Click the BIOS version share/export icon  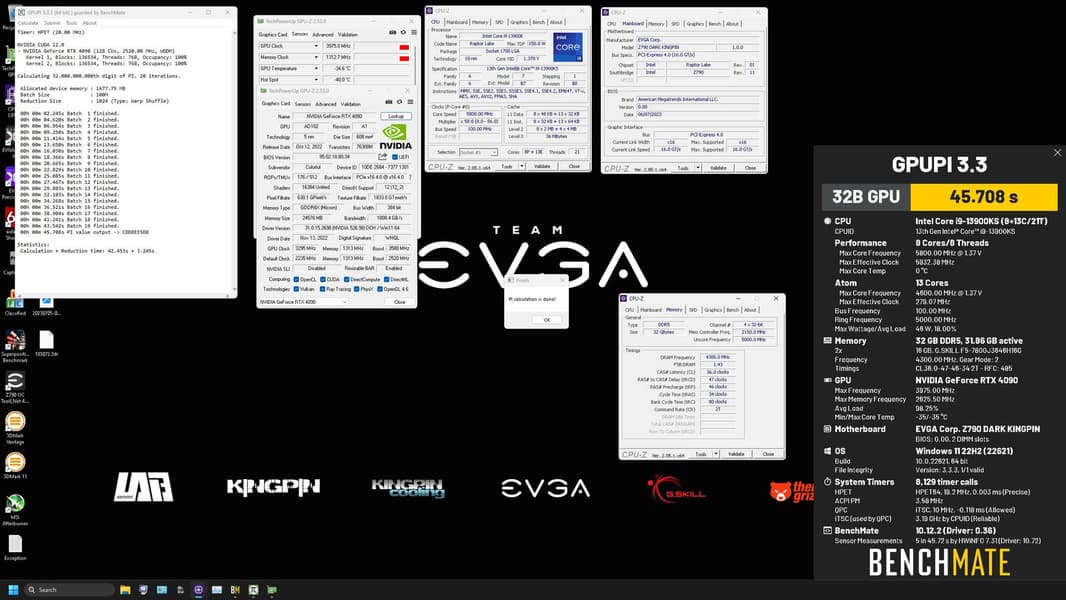(x=383, y=157)
